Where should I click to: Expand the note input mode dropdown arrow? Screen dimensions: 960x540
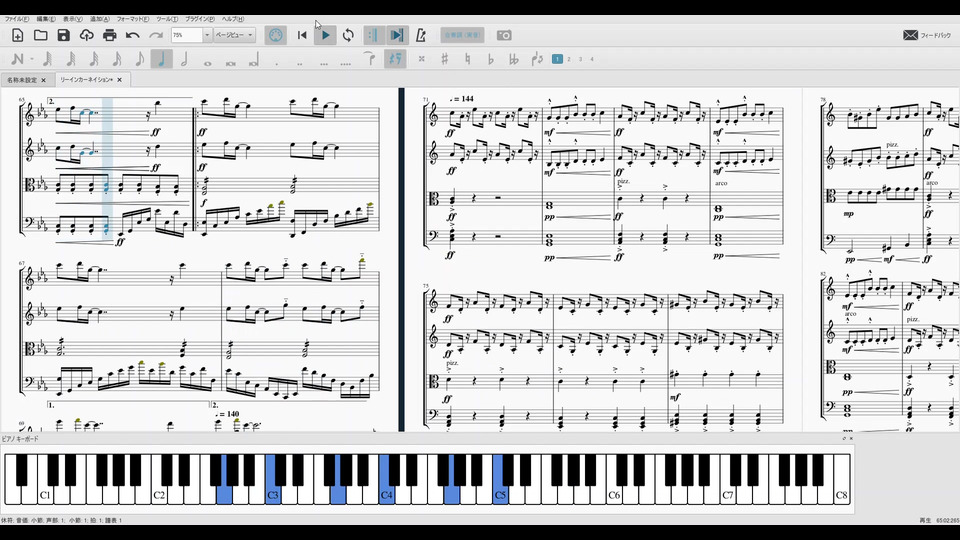[x=32, y=59]
